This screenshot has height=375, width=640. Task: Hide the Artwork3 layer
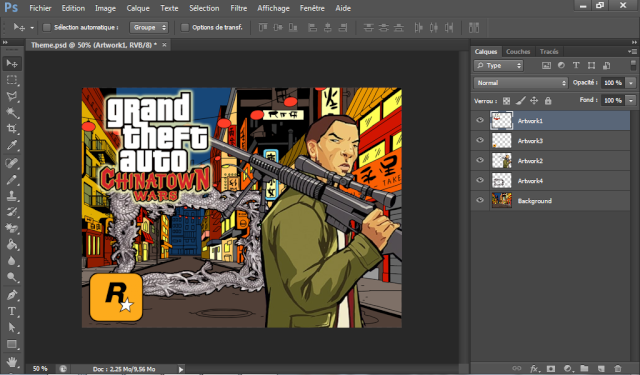point(480,140)
